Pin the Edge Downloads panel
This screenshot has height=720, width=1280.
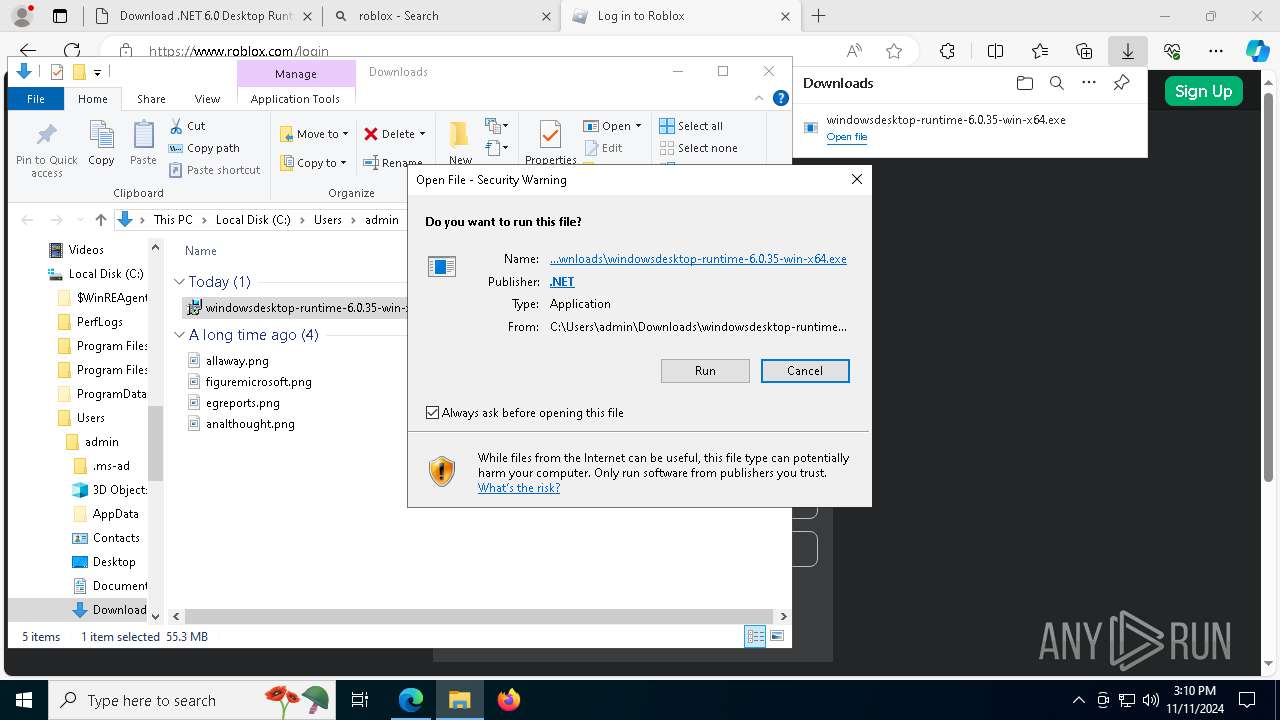click(1122, 83)
